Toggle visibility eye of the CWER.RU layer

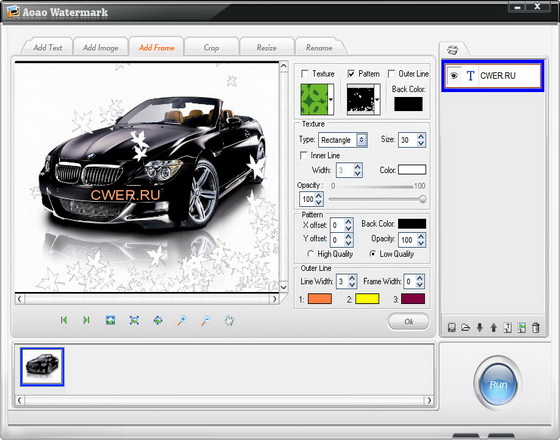click(454, 76)
